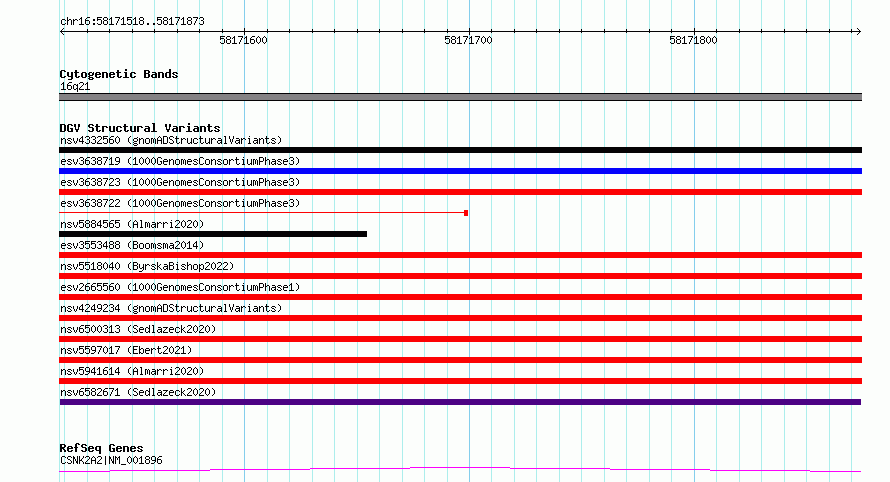Click ruler position 58171800
Image resolution: width=890 pixels, height=482 pixels.
pyautogui.click(x=693, y=40)
